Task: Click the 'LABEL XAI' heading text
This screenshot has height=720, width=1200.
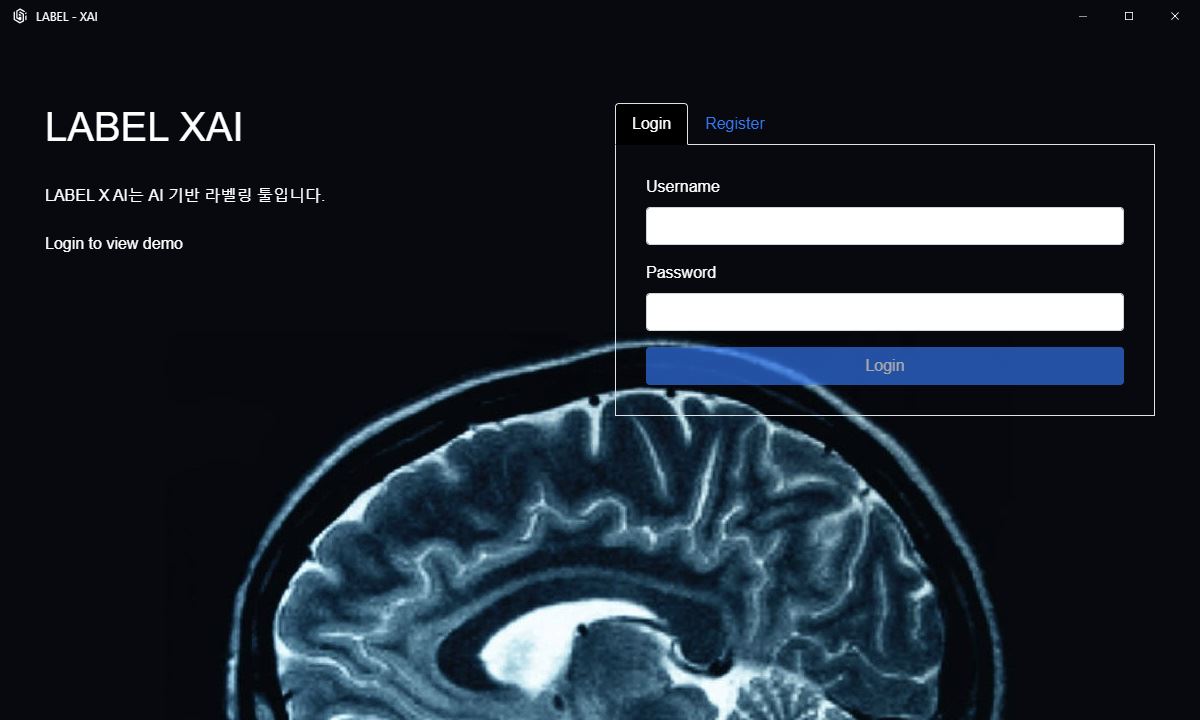Action: click(x=144, y=127)
